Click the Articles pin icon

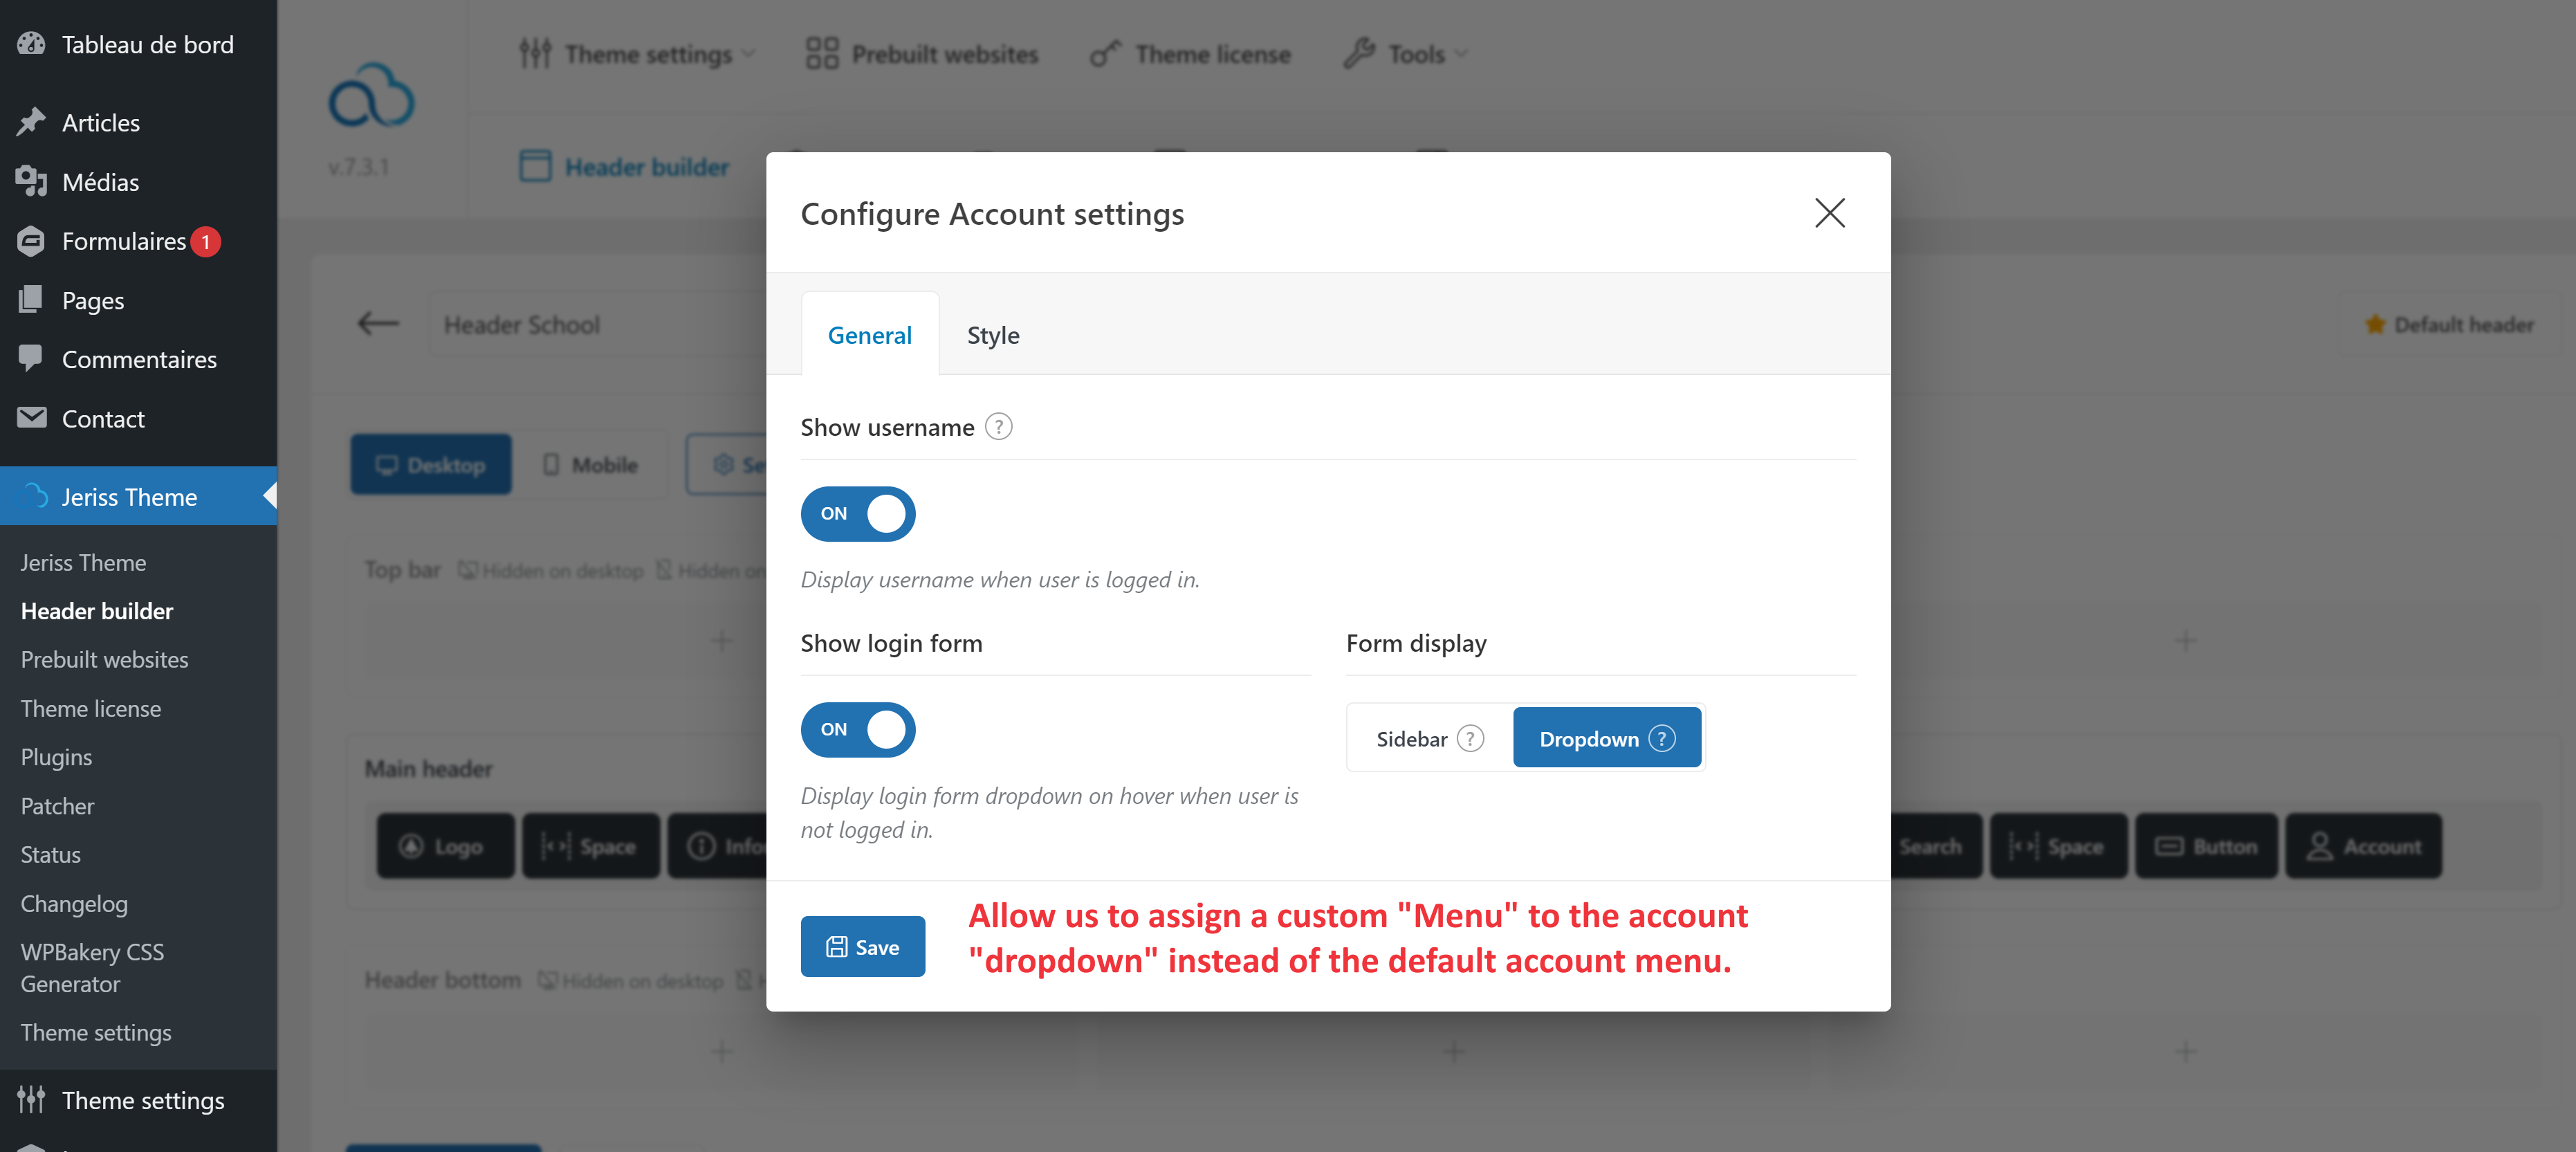click(31, 122)
